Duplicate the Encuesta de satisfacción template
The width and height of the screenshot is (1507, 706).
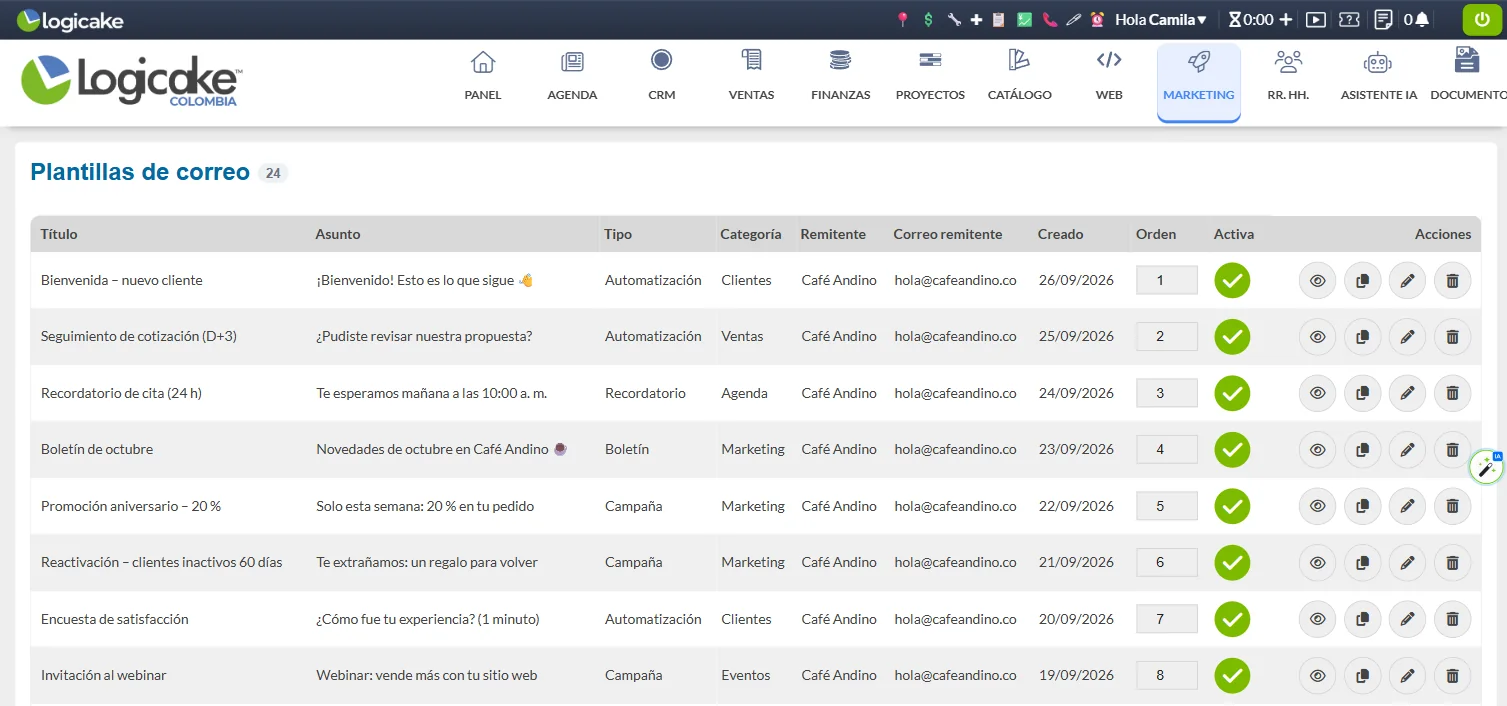click(x=1362, y=620)
